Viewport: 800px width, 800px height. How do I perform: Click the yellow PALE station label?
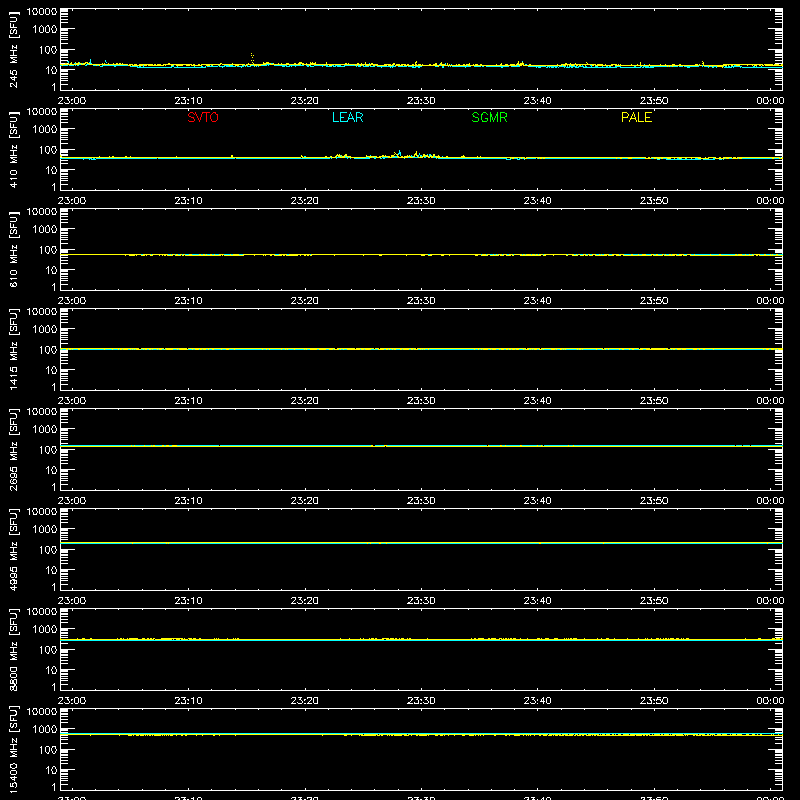(x=636, y=117)
